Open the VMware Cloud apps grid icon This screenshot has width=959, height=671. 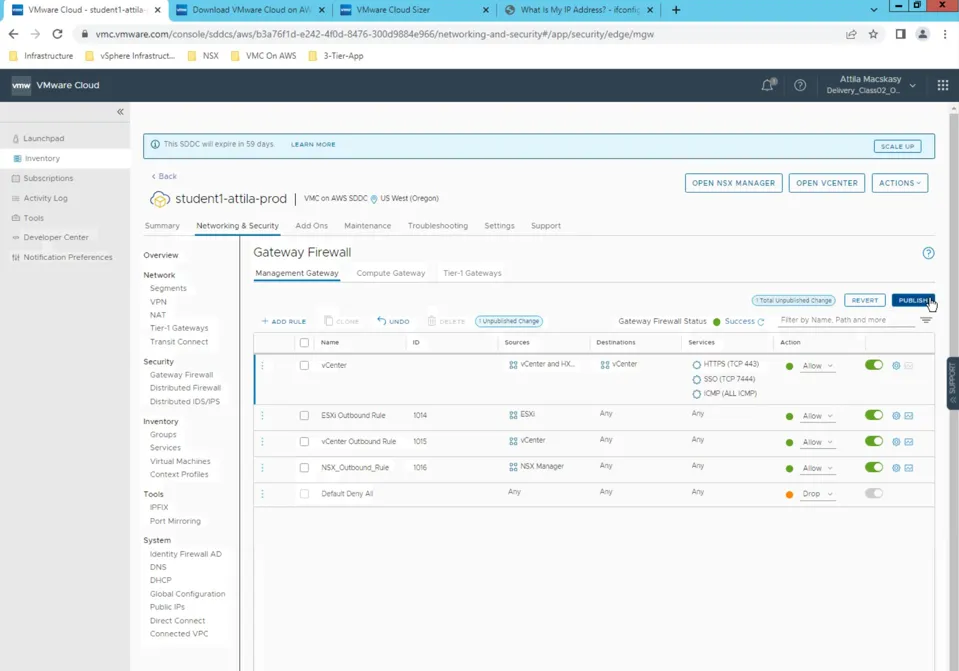pyautogui.click(x=942, y=85)
